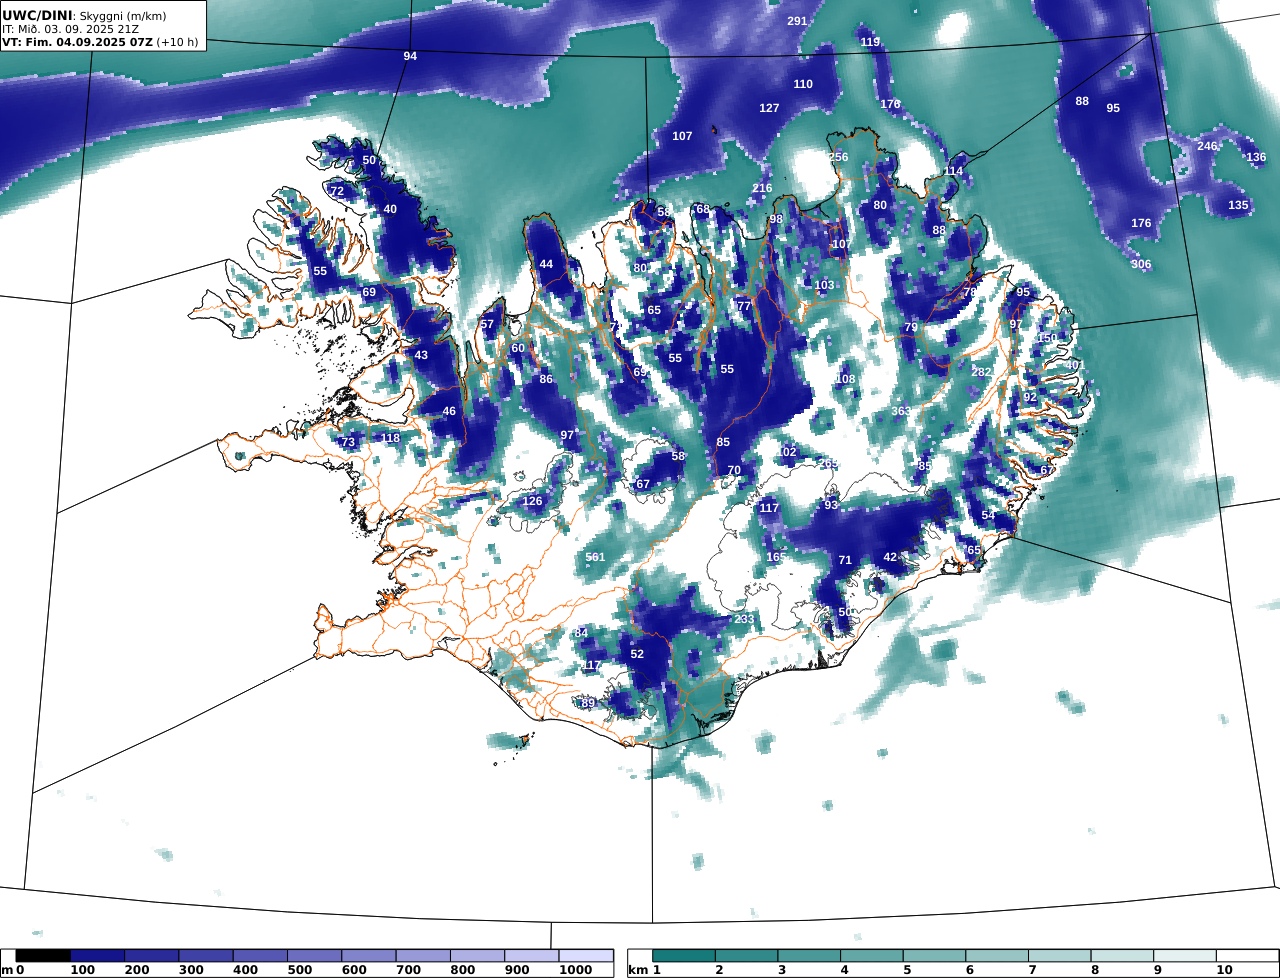Click visibility value 291 at the top of the map
1280x978 pixels.
797,21
